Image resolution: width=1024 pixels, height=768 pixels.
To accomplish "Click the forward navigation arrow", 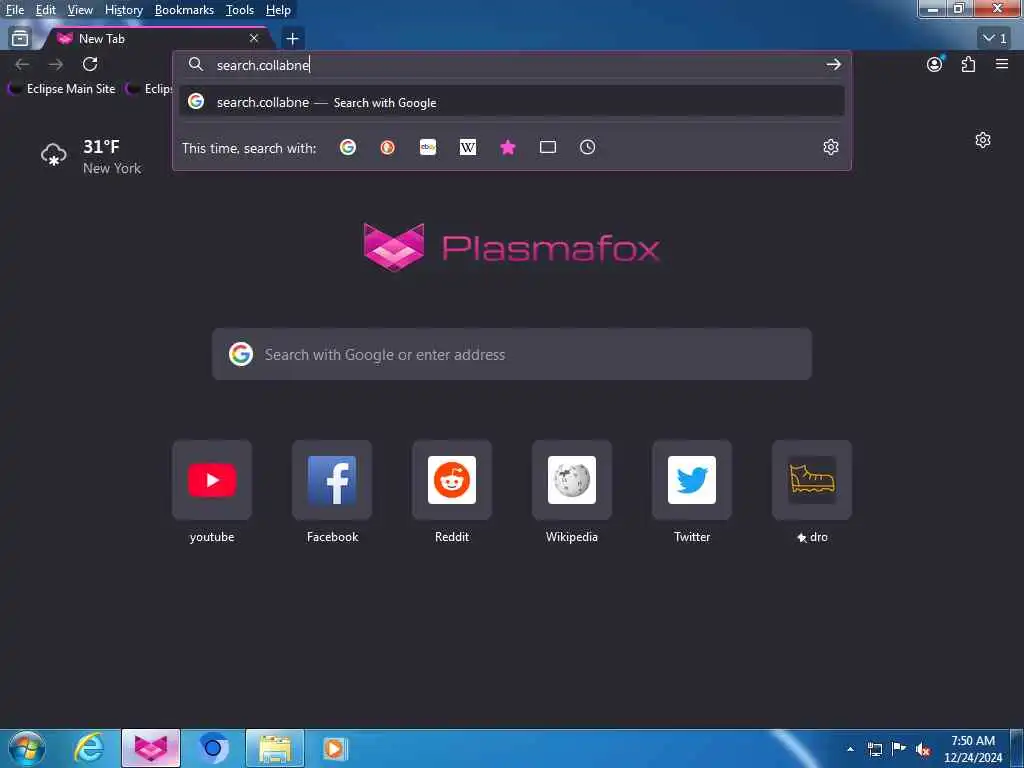I will click(x=56, y=64).
